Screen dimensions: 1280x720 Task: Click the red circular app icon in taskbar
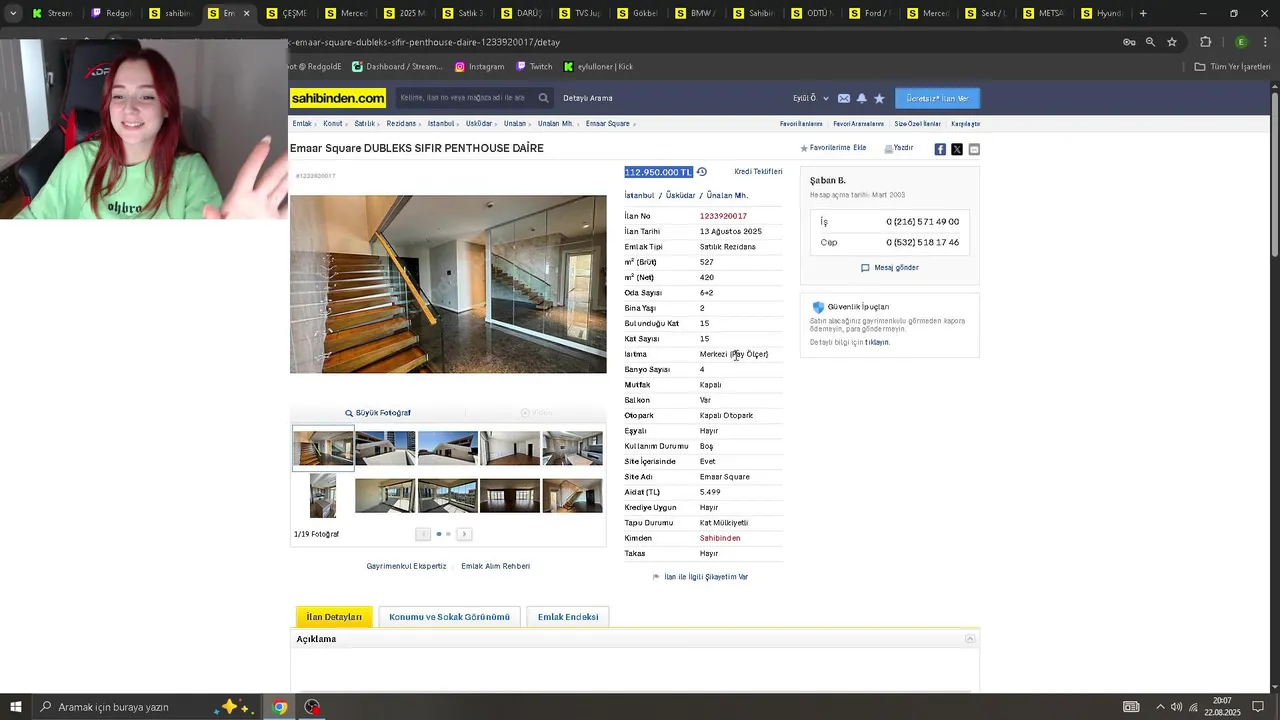[313, 707]
